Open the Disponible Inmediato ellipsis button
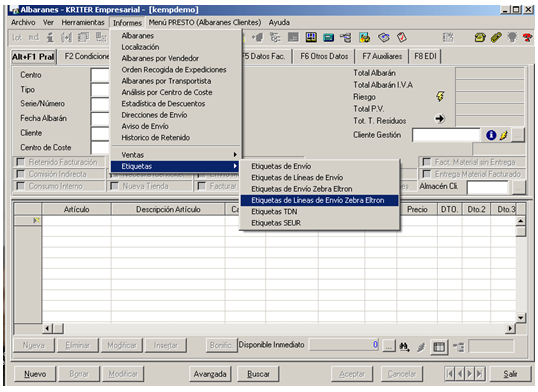This screenshot has width=538, height=392. tap(388, 346)
